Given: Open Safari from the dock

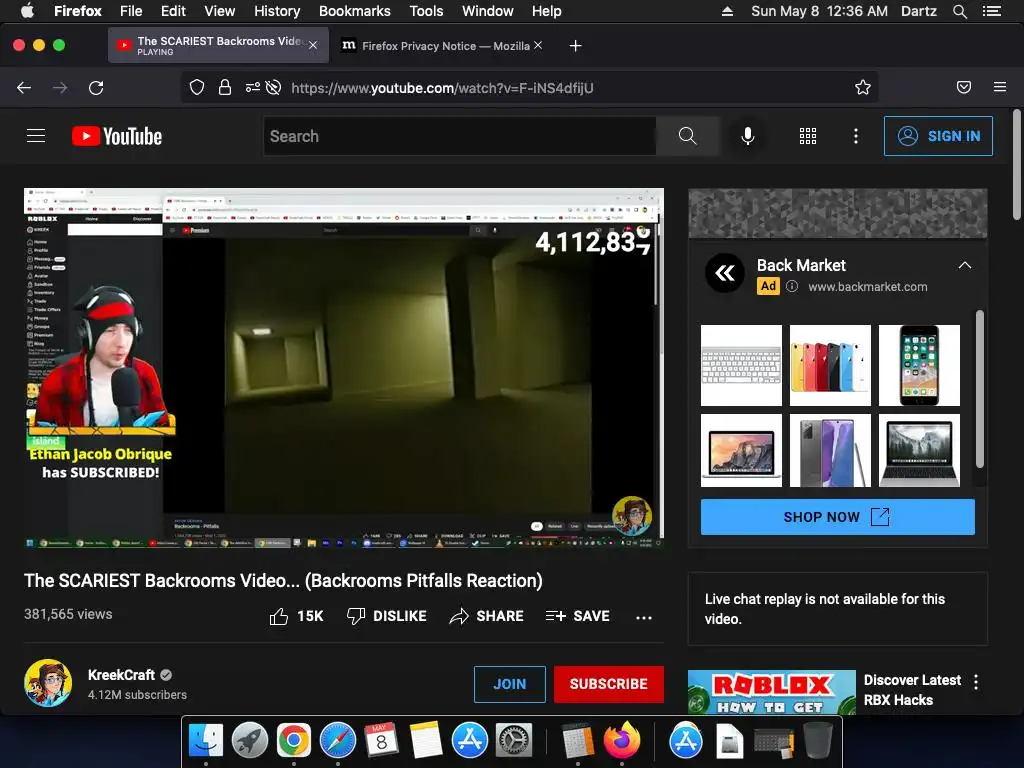Looking at the screenshot, I should [338, 741].
